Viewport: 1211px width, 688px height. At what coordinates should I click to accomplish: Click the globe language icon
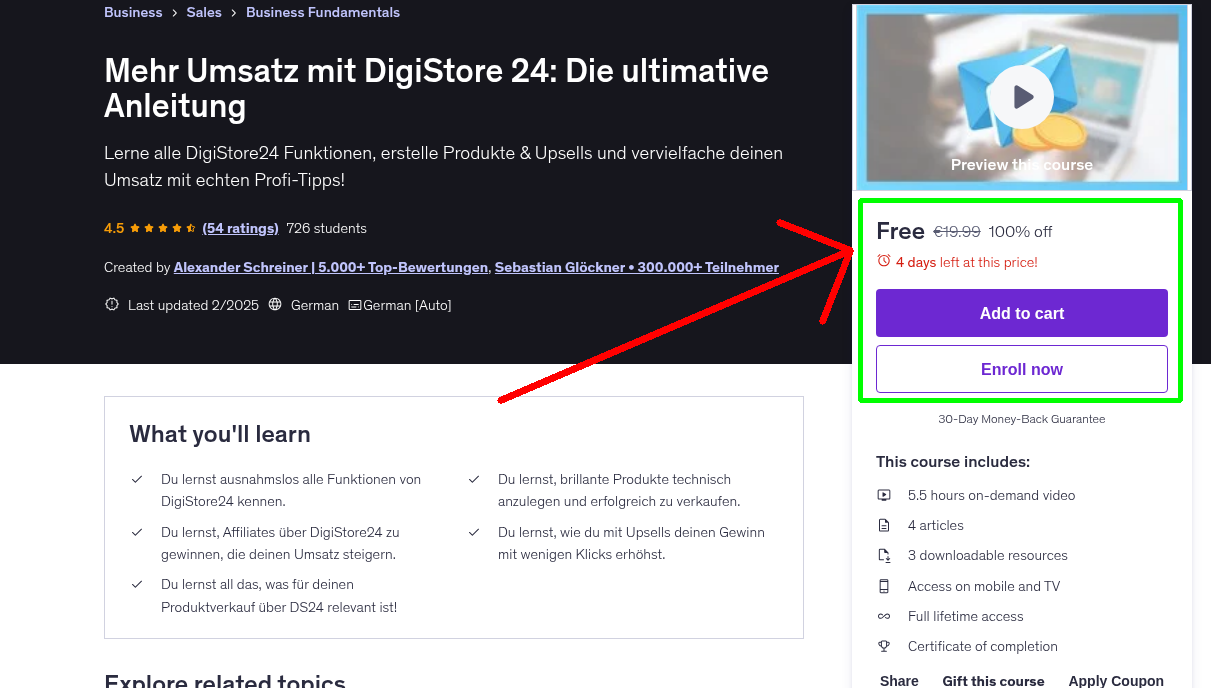tap(276, 305)
